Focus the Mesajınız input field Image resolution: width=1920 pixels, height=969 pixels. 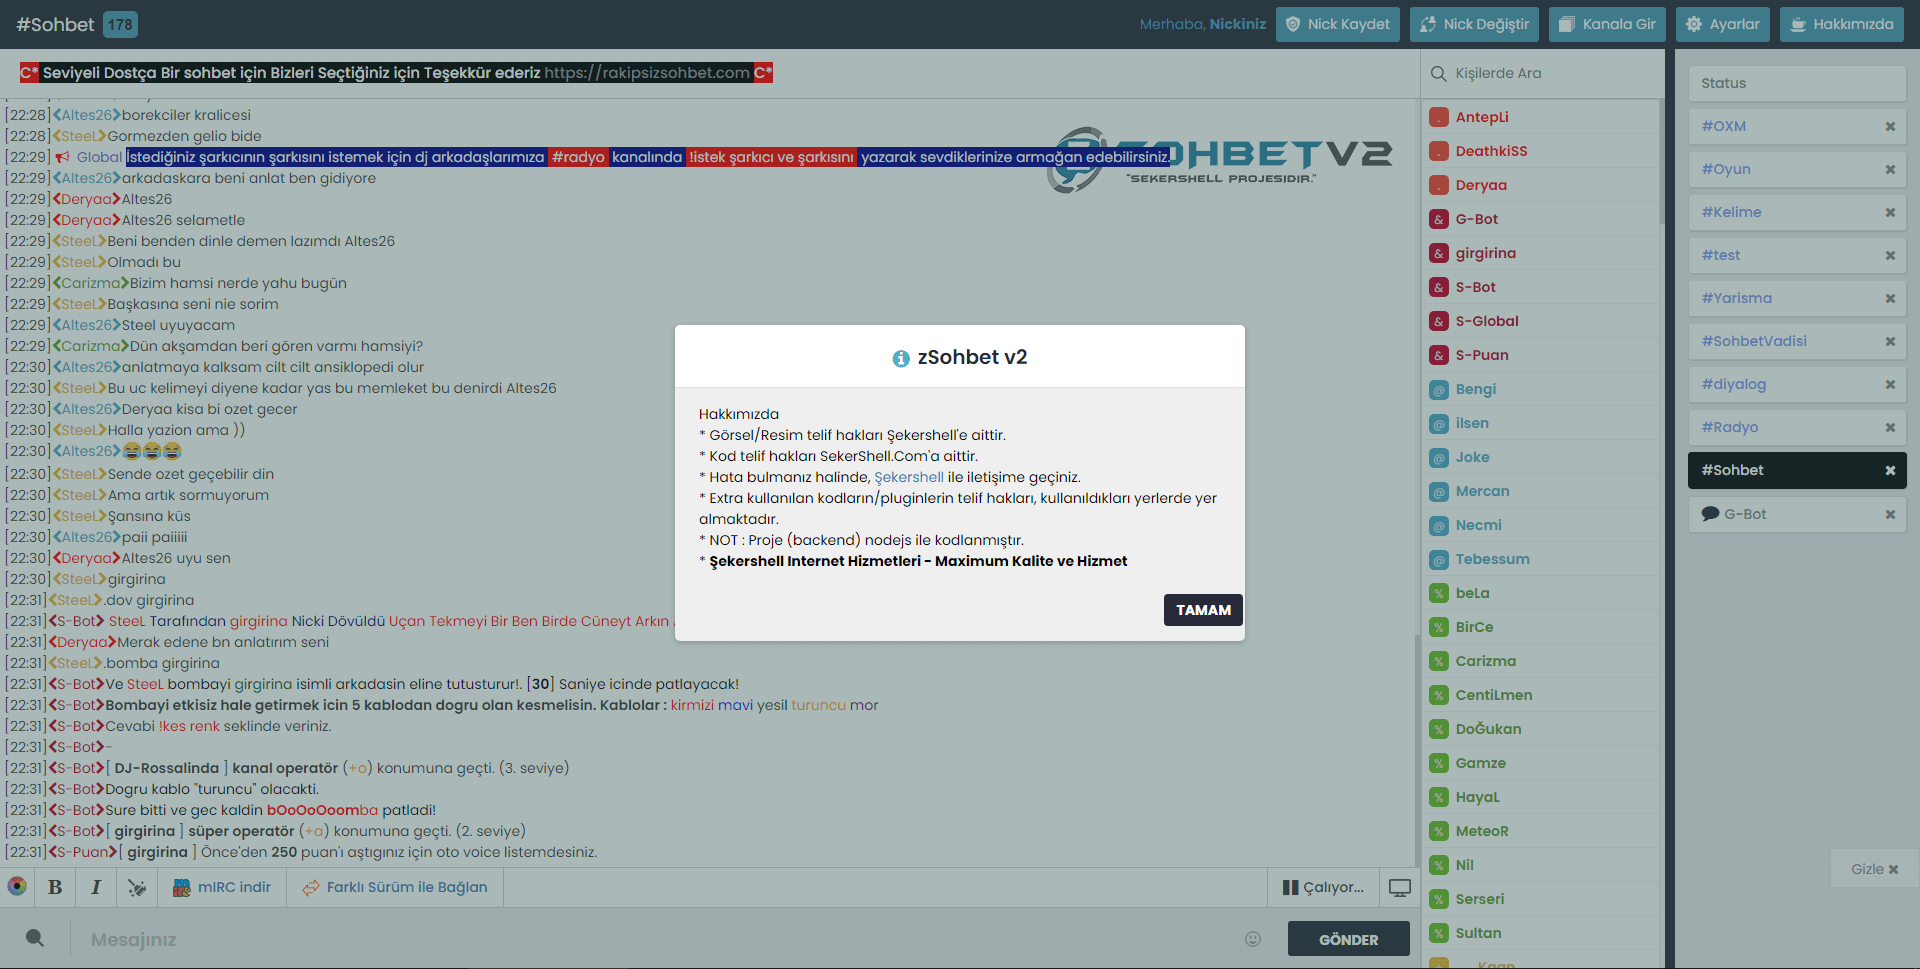(x=655, y=939)
